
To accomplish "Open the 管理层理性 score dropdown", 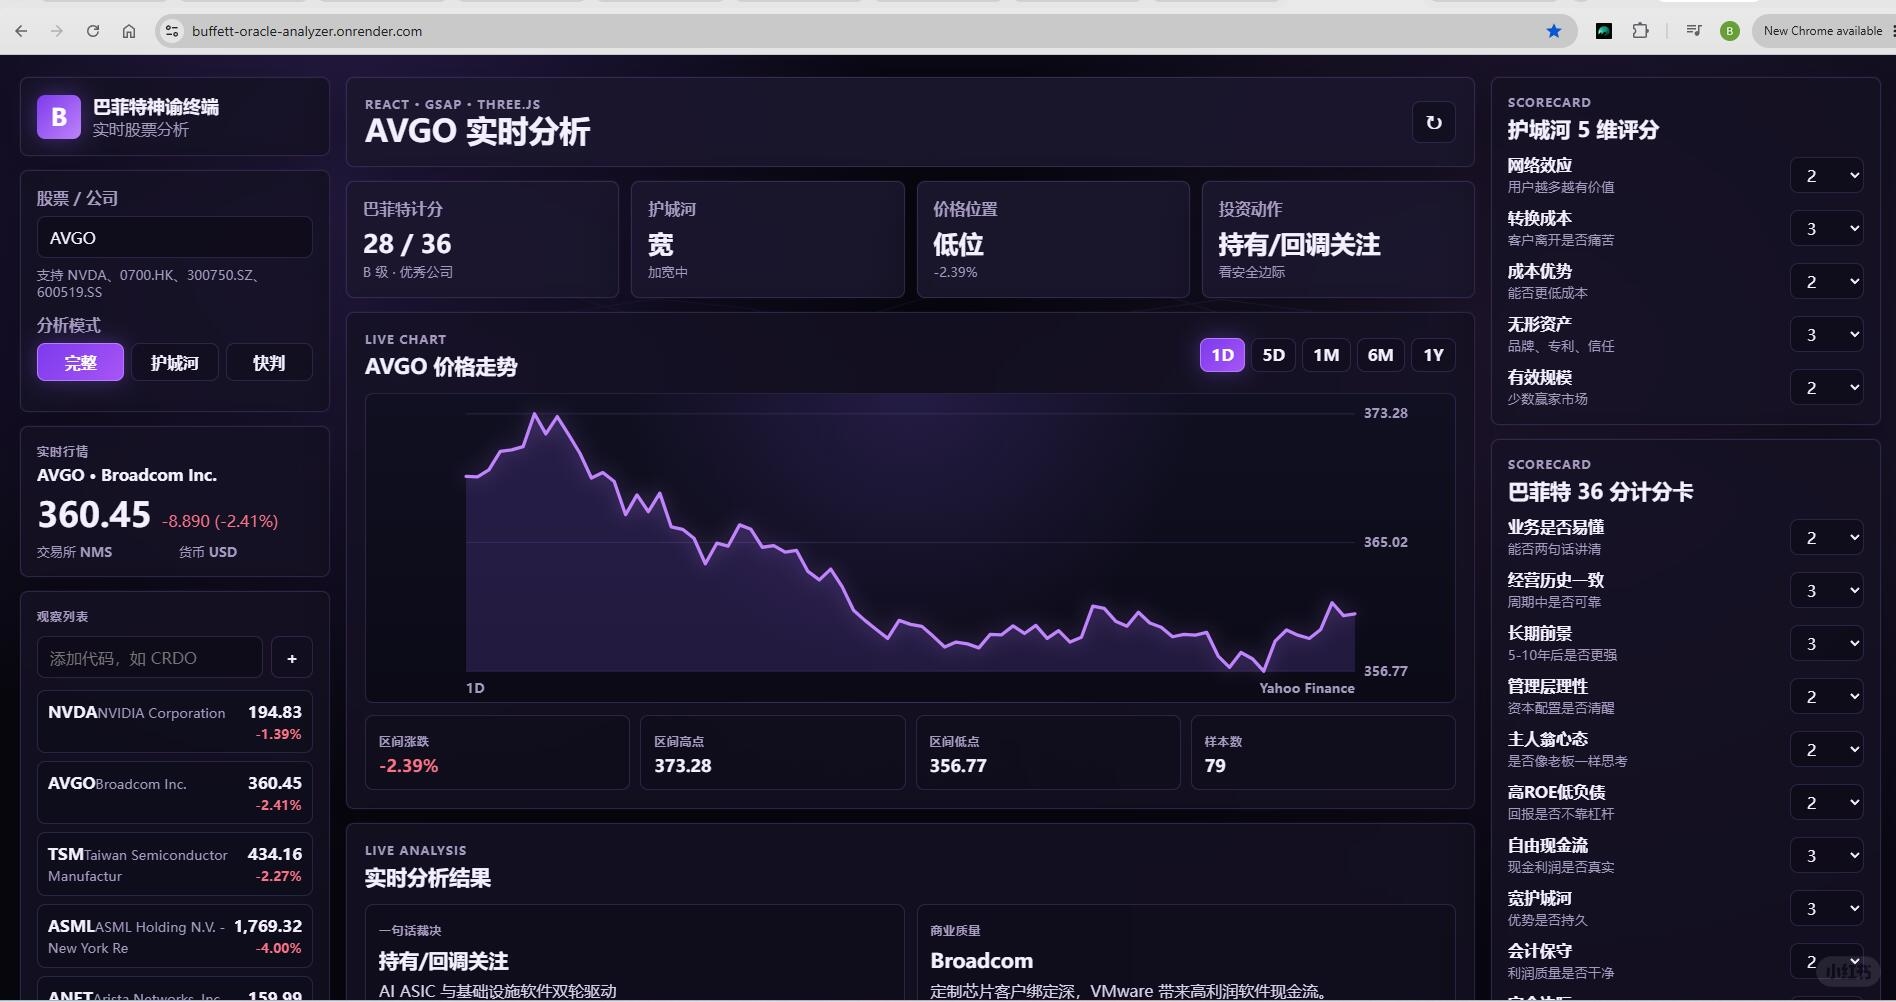I will click(1826, 697).
